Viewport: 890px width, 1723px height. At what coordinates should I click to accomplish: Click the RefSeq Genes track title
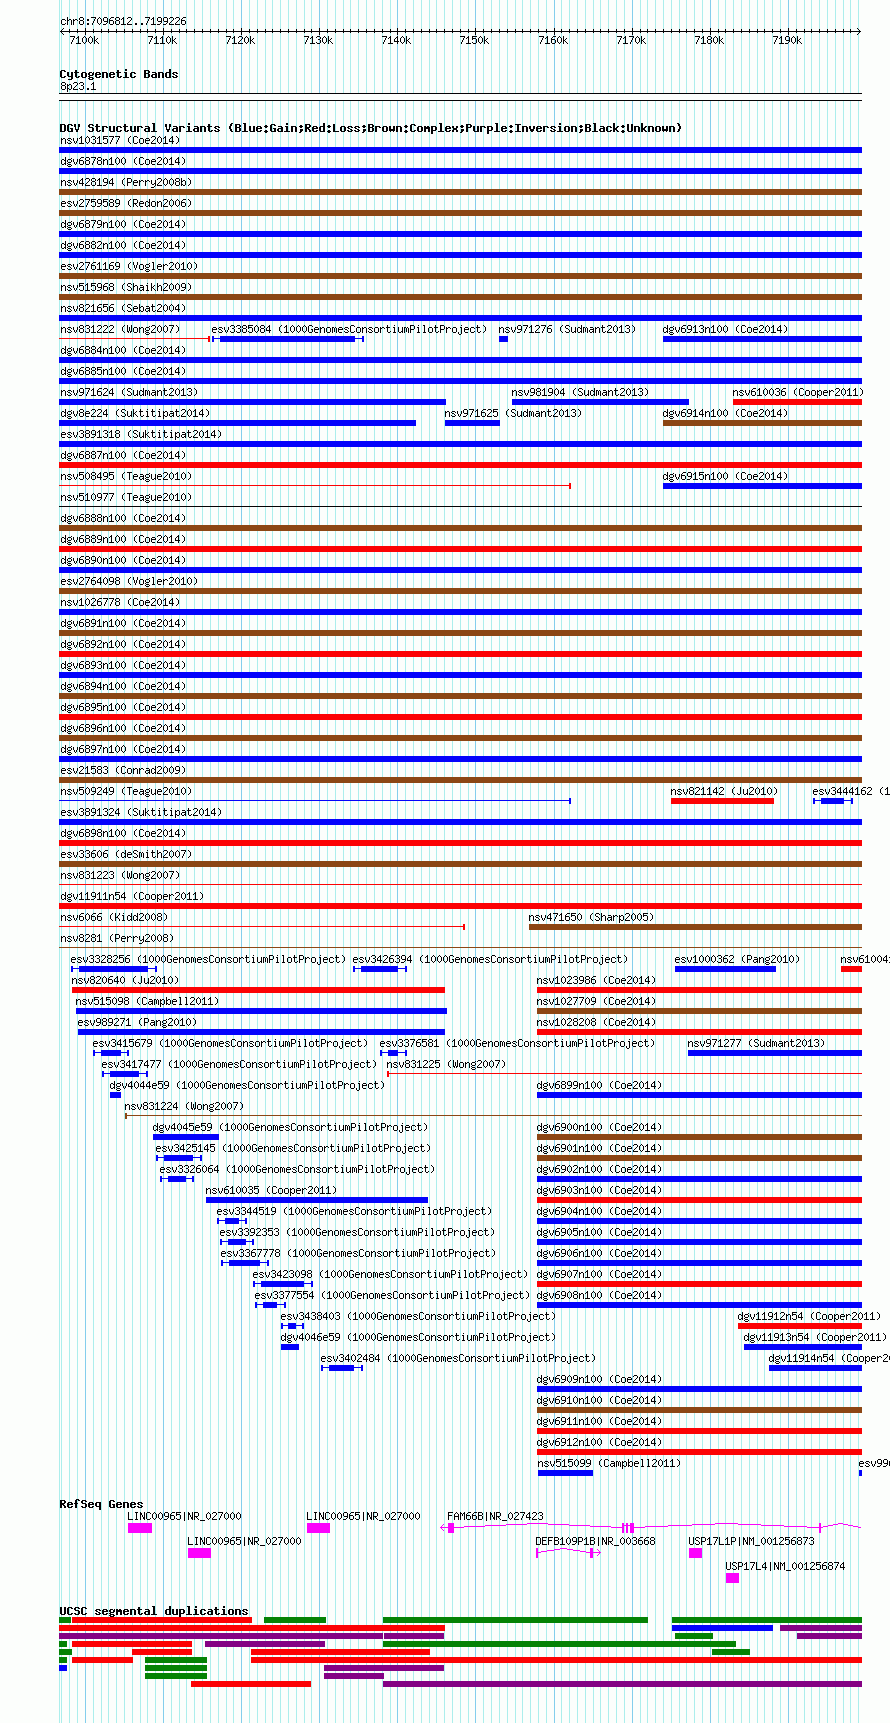click(101, 1504)
